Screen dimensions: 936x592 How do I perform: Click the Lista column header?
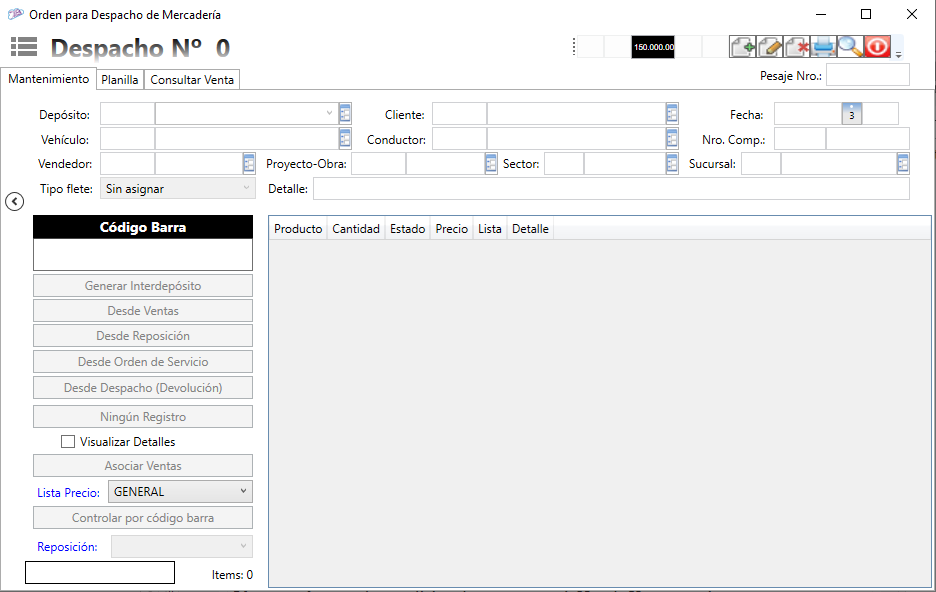(489, 229)
